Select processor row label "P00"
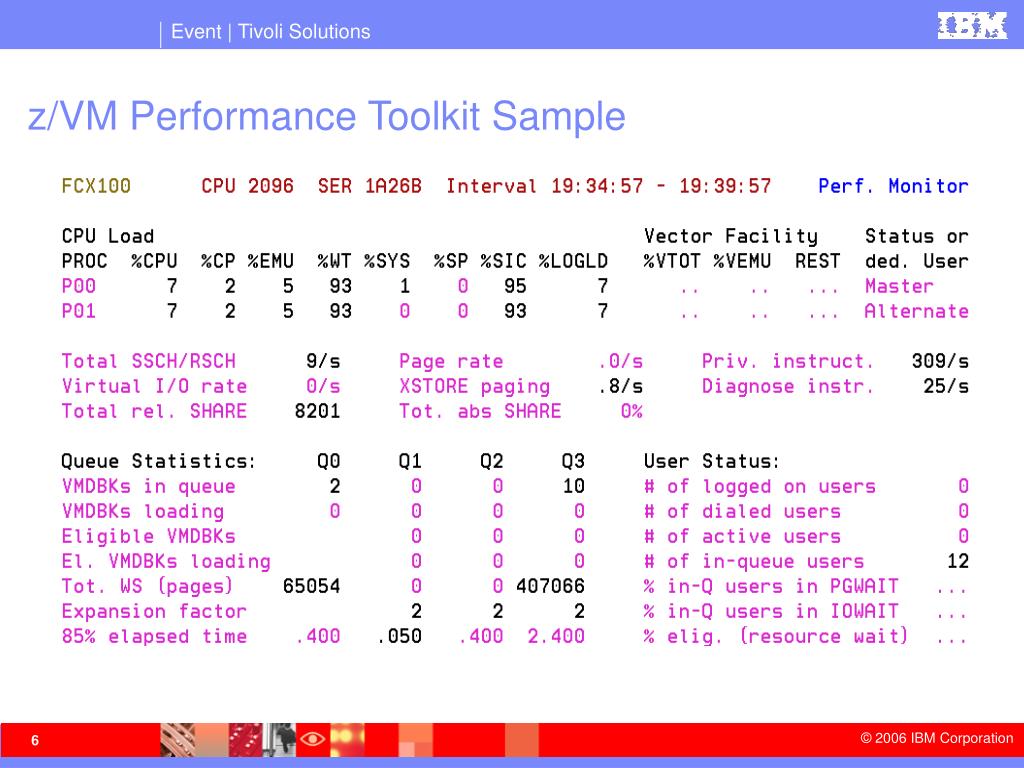Image resolution: width=1024 pixels, height=768 pixels. (x=78, y=286)
